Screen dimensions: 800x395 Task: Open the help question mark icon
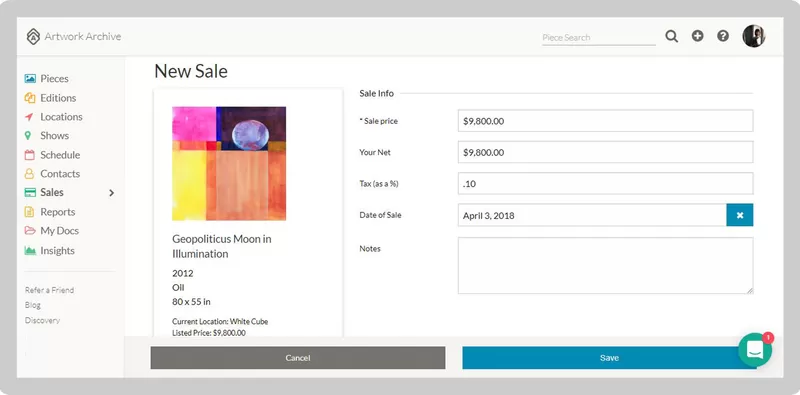pos(723,36)
